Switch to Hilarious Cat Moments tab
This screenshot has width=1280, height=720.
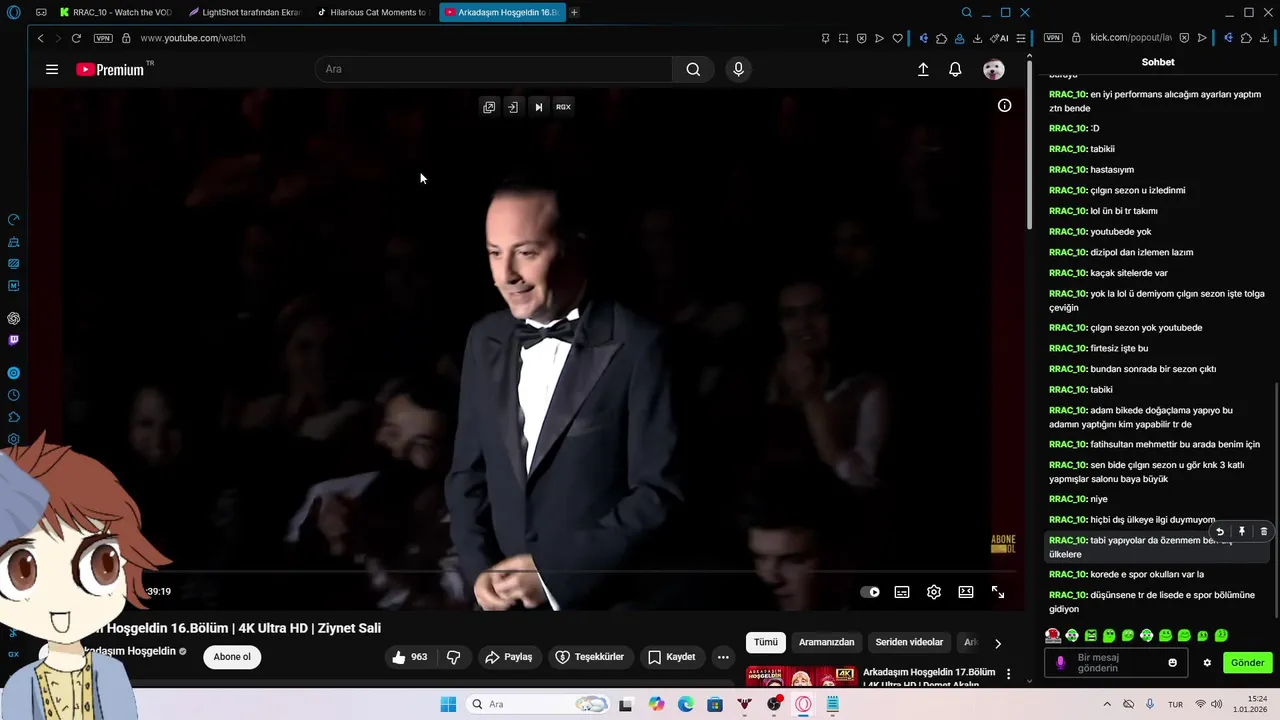[372, 12]
